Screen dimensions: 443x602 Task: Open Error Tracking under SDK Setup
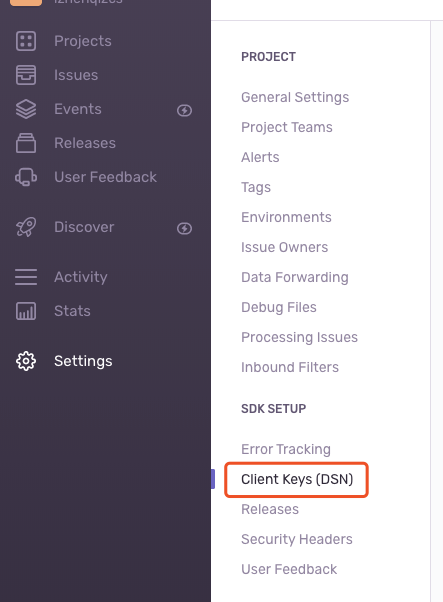286,449
